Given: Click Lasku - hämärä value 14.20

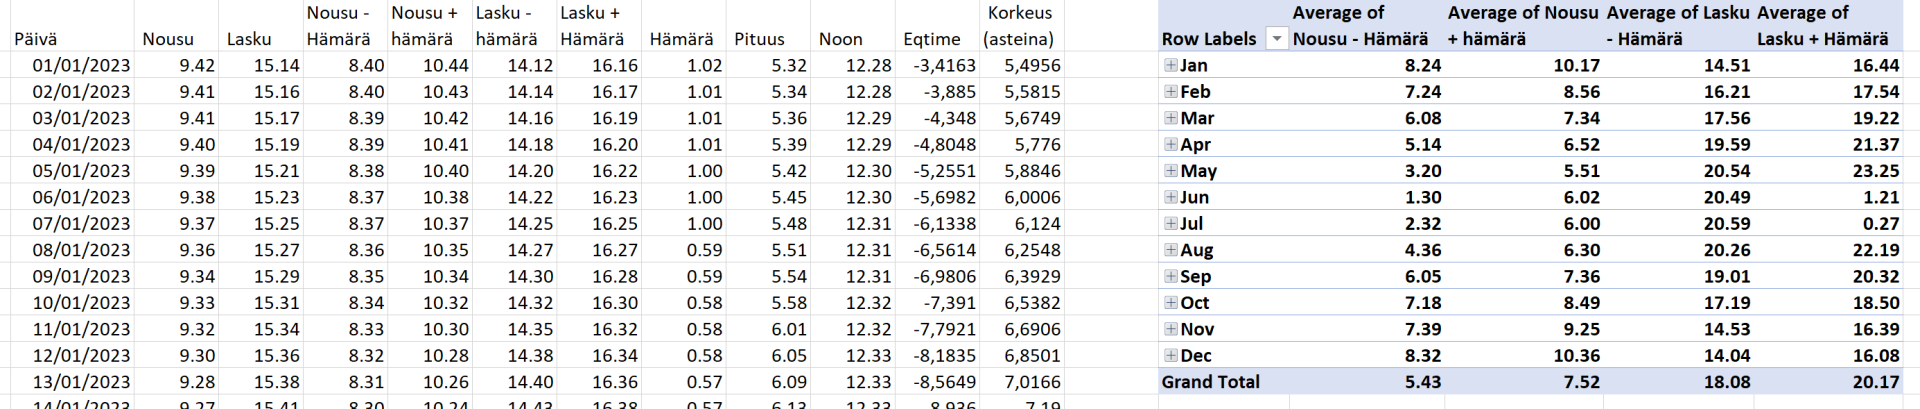Looking at the screenshot, I should point(514,171).
